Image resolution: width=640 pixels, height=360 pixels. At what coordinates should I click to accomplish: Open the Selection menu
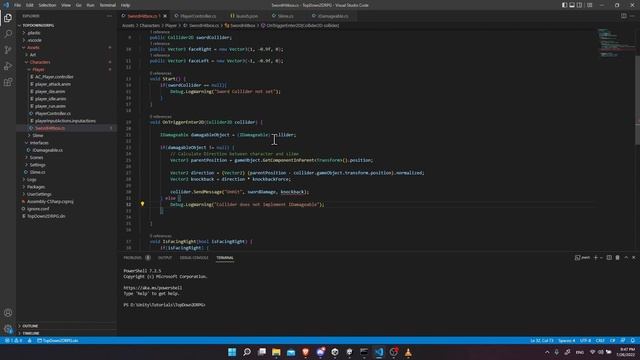pyautogui.click(x=47, y=5)
